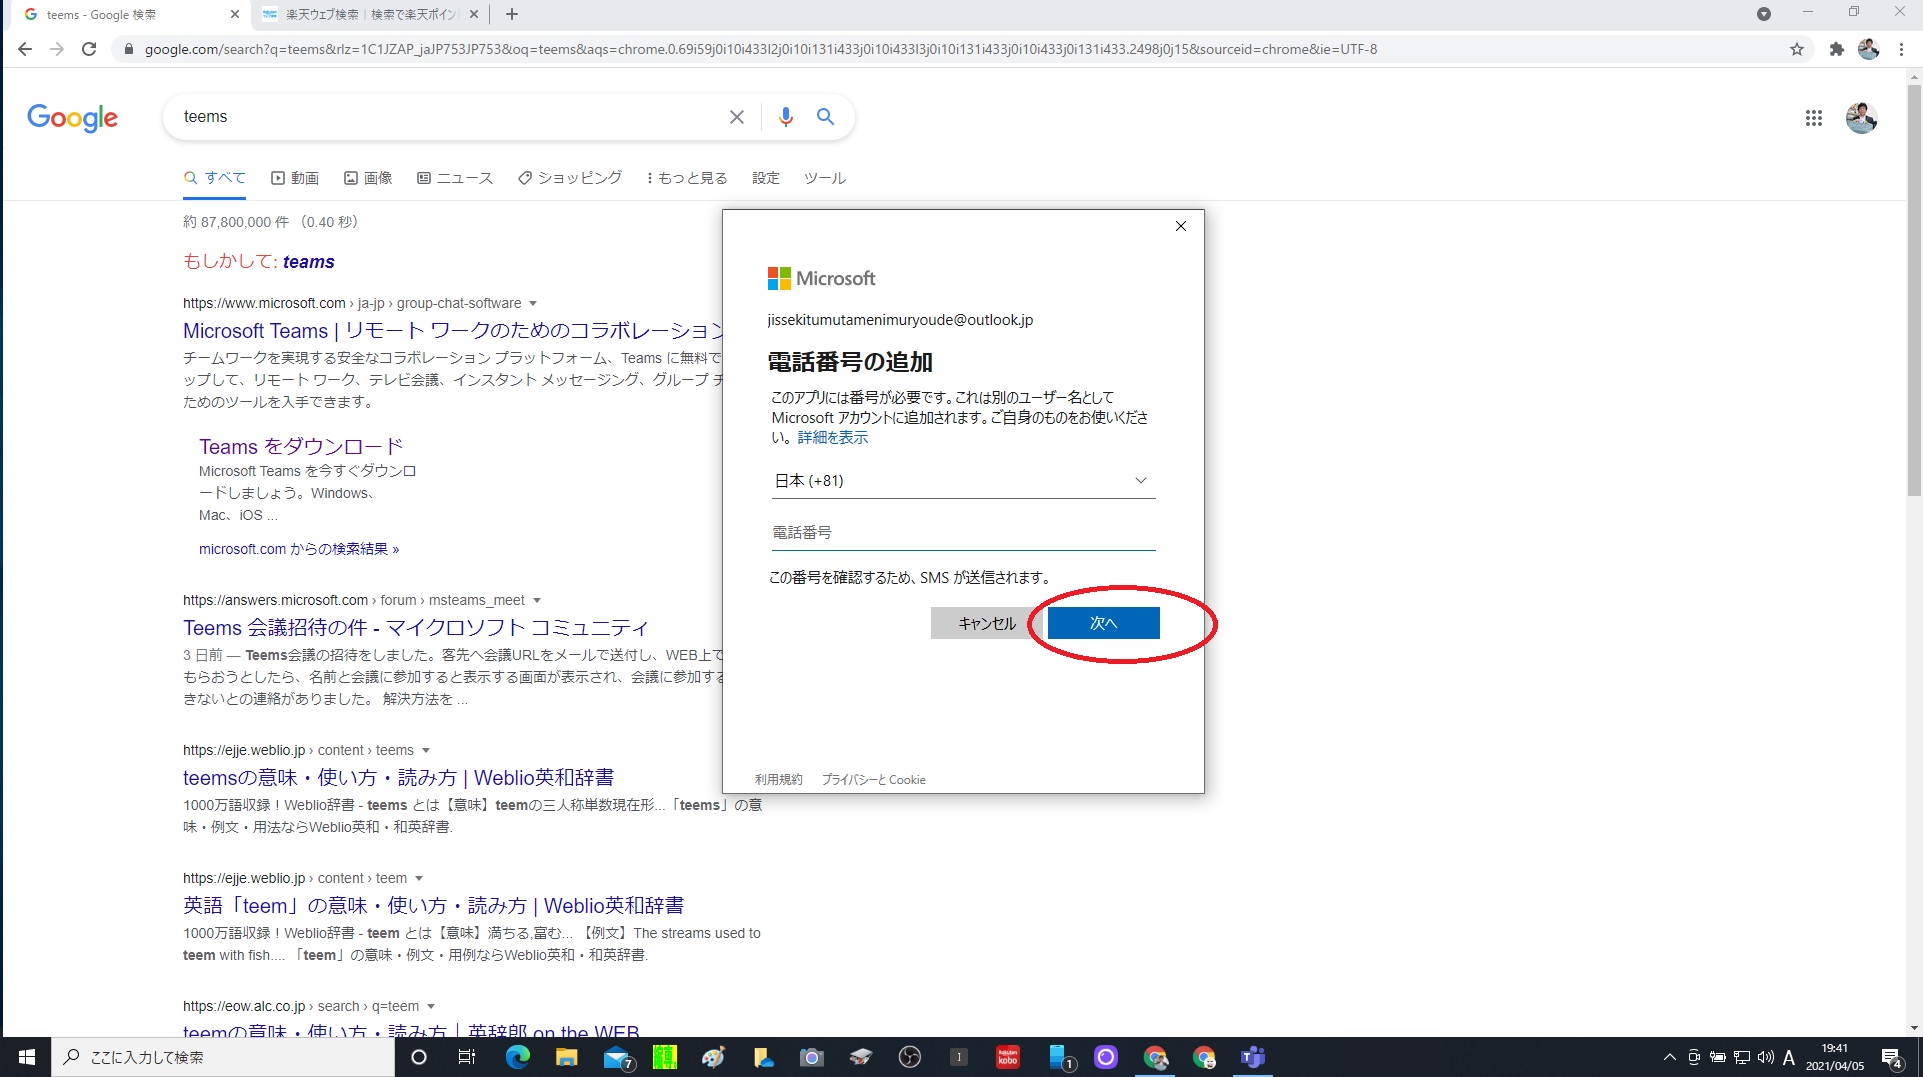Open File Explorer from taskbar
1923x1077 pixels.
[566, 1057]
